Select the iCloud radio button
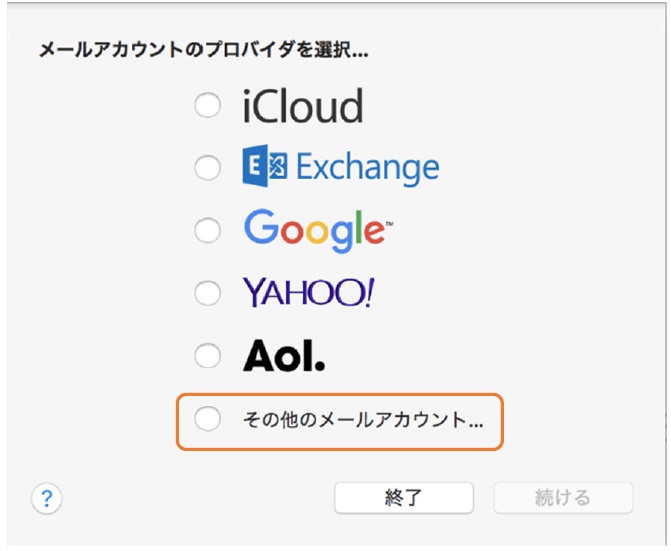 (x=208, y=105)
